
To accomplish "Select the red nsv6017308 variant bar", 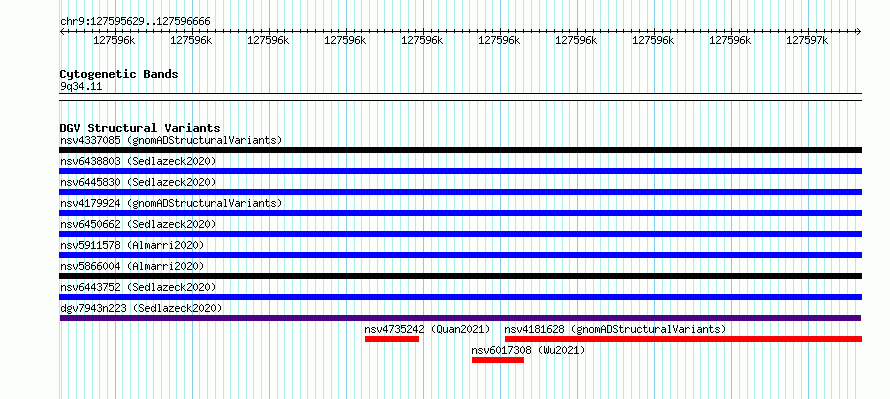I will point(498,360).
